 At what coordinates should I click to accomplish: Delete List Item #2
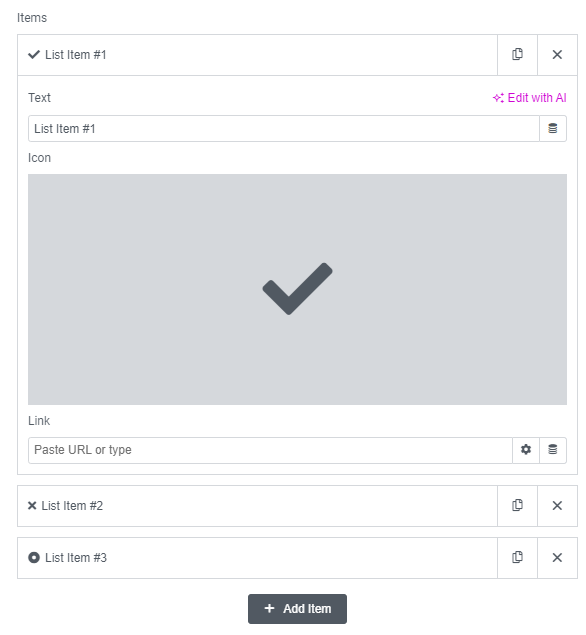click(x=557, y=506)
